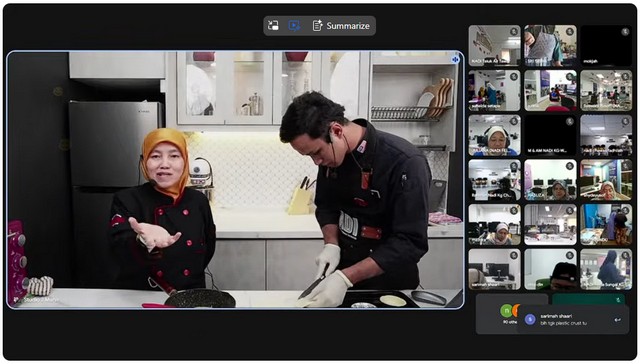Select the main cooking demonstration video
This screenshot has width=640, height=364.
(x=235, y=180)
